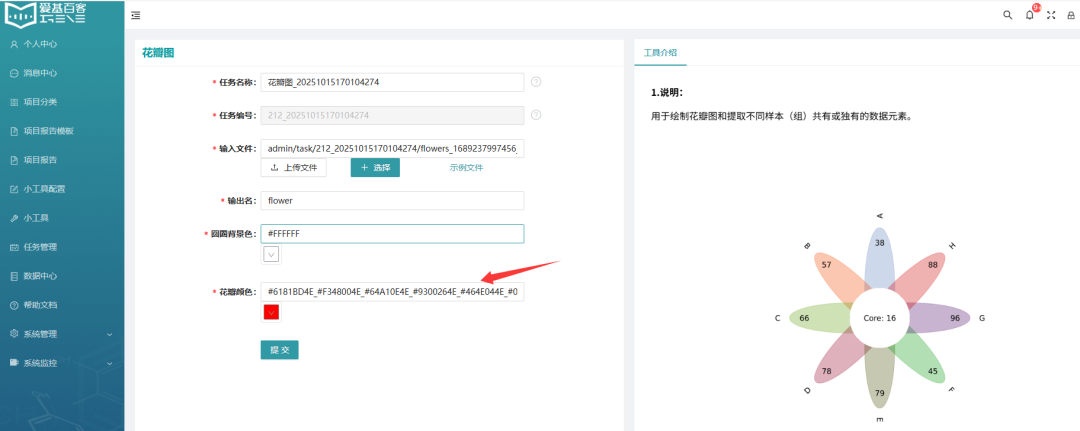The image size is (1080, 431).
Task: Click the 爱基百客 logo in the header
Action: click(46, 14)
